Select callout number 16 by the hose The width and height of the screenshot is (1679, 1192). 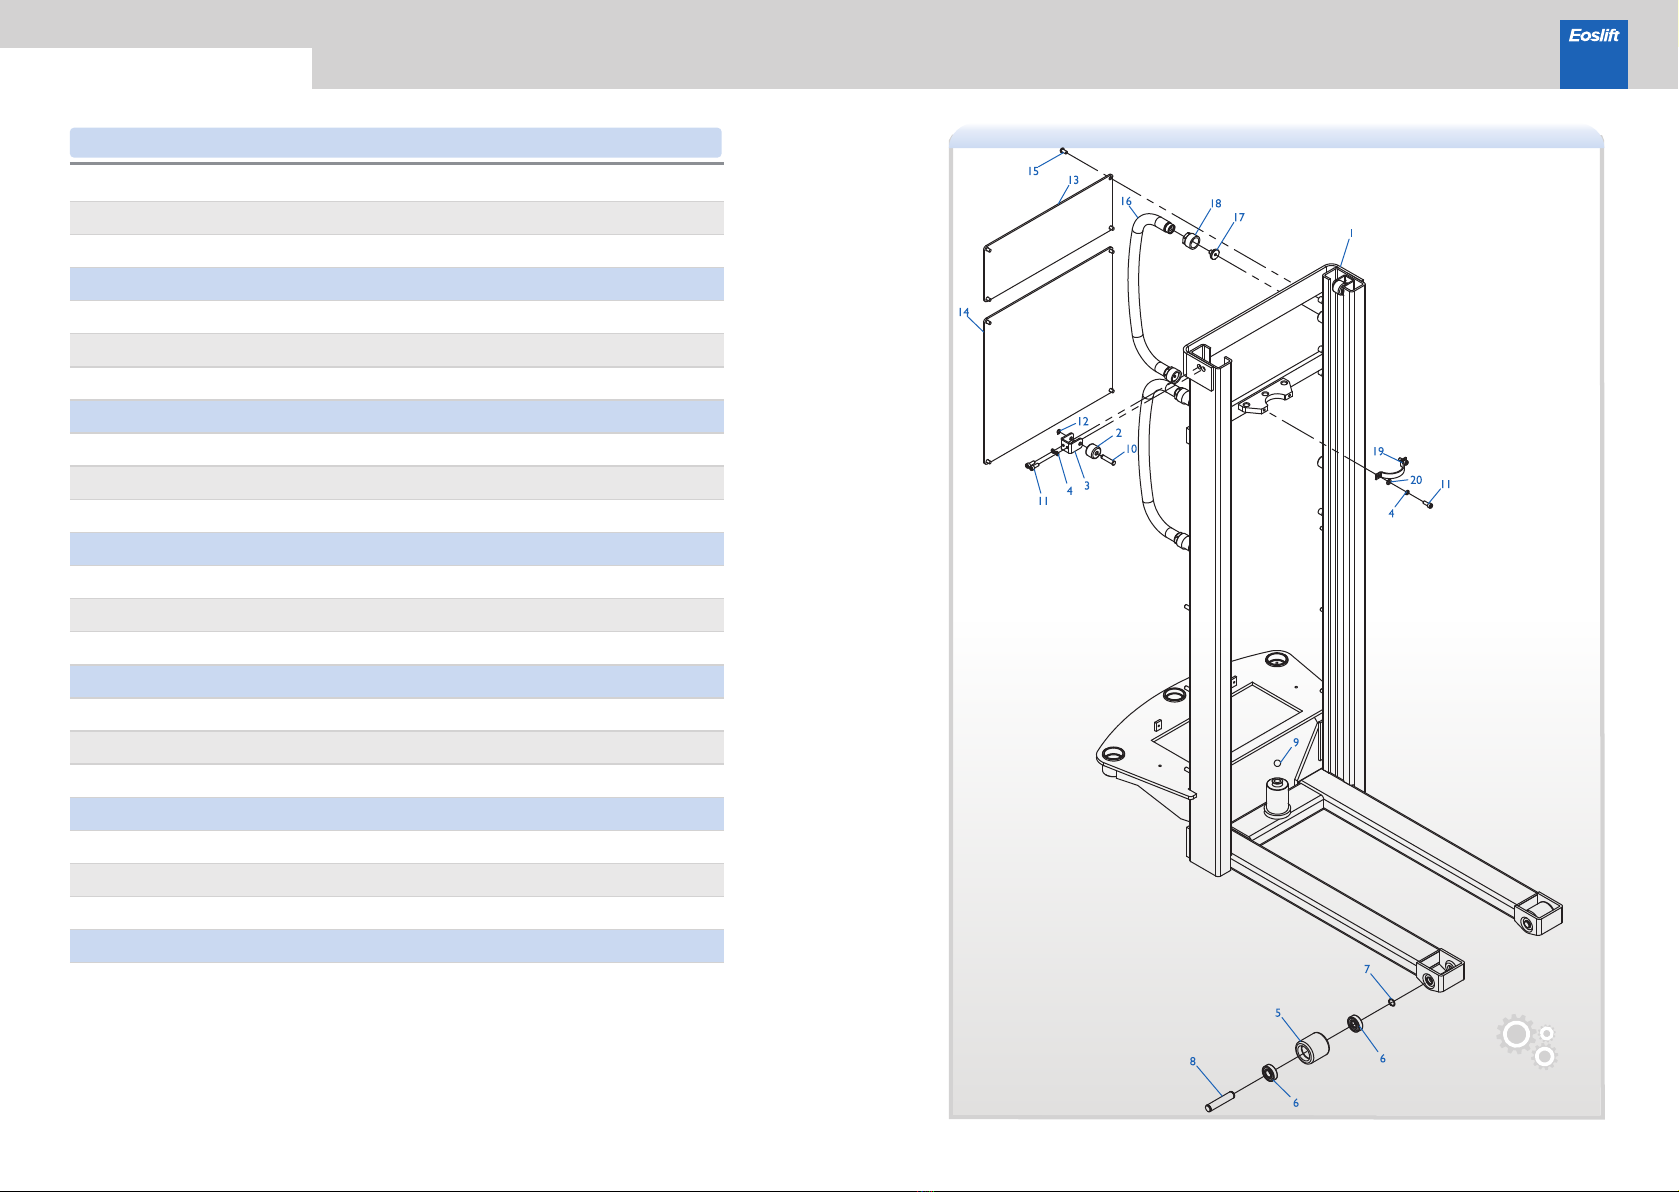[1126, 201]
